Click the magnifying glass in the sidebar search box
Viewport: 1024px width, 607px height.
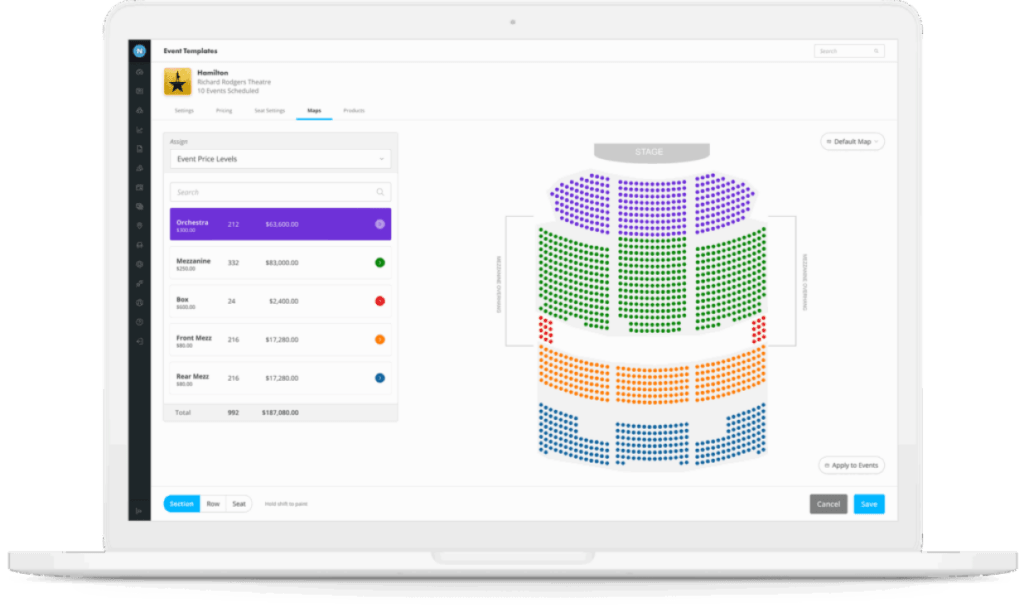(x=379, y=192)
